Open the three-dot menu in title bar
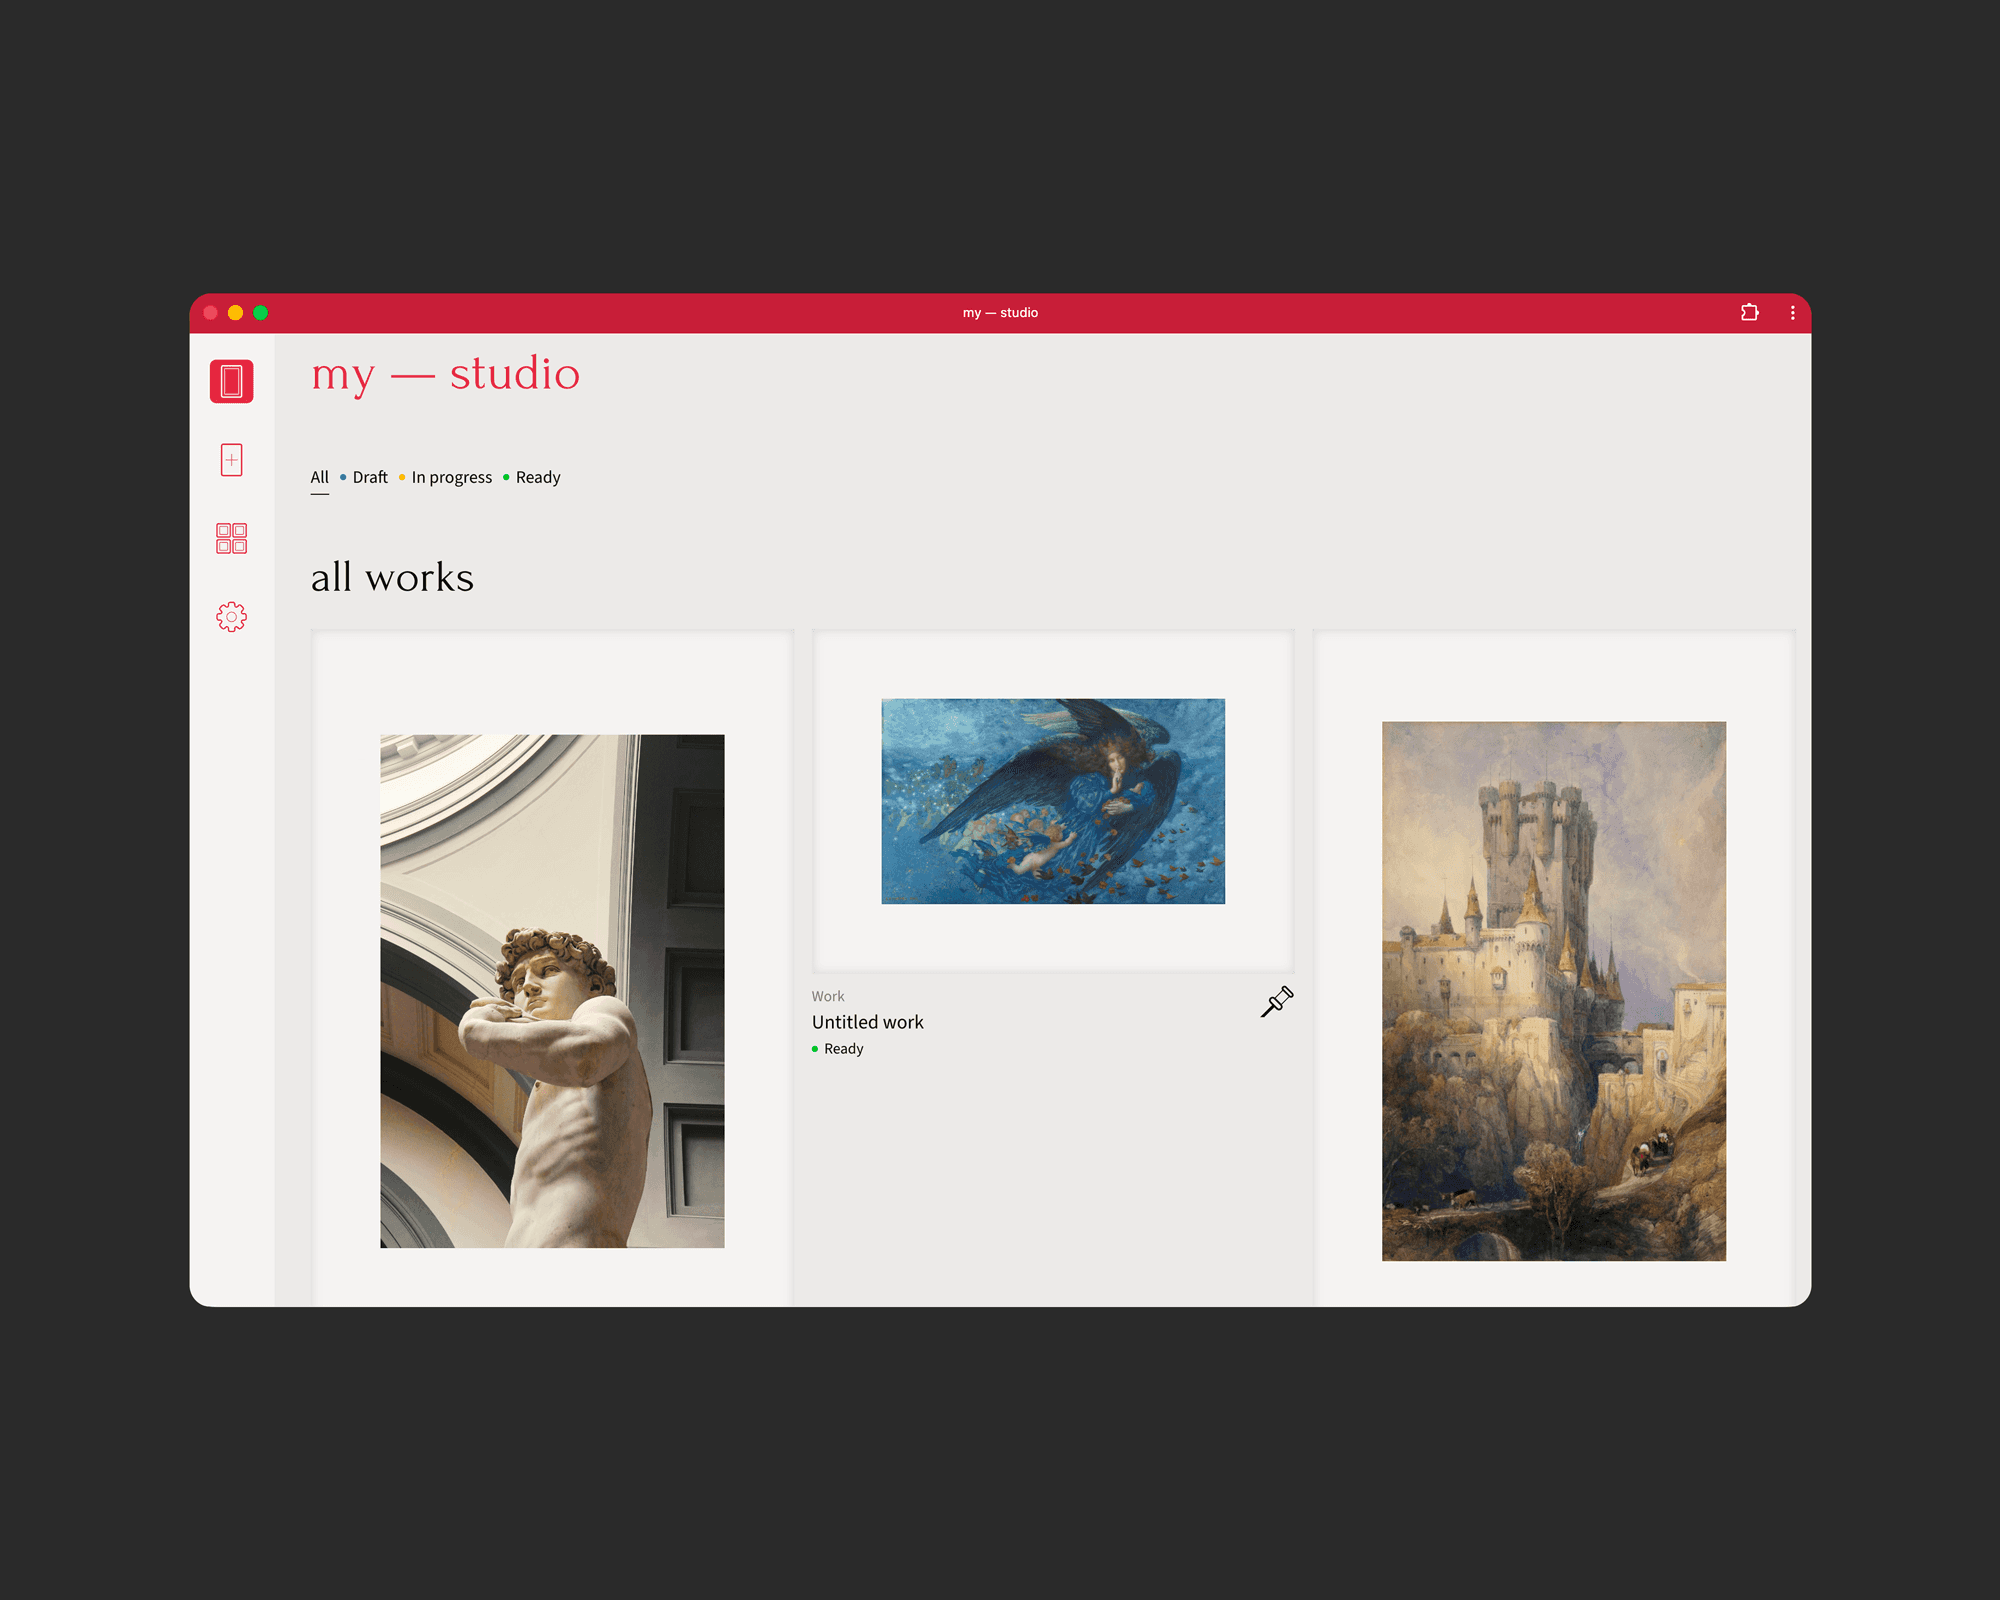This screenshot has height=1600, width=2000. pos(1792,313)
